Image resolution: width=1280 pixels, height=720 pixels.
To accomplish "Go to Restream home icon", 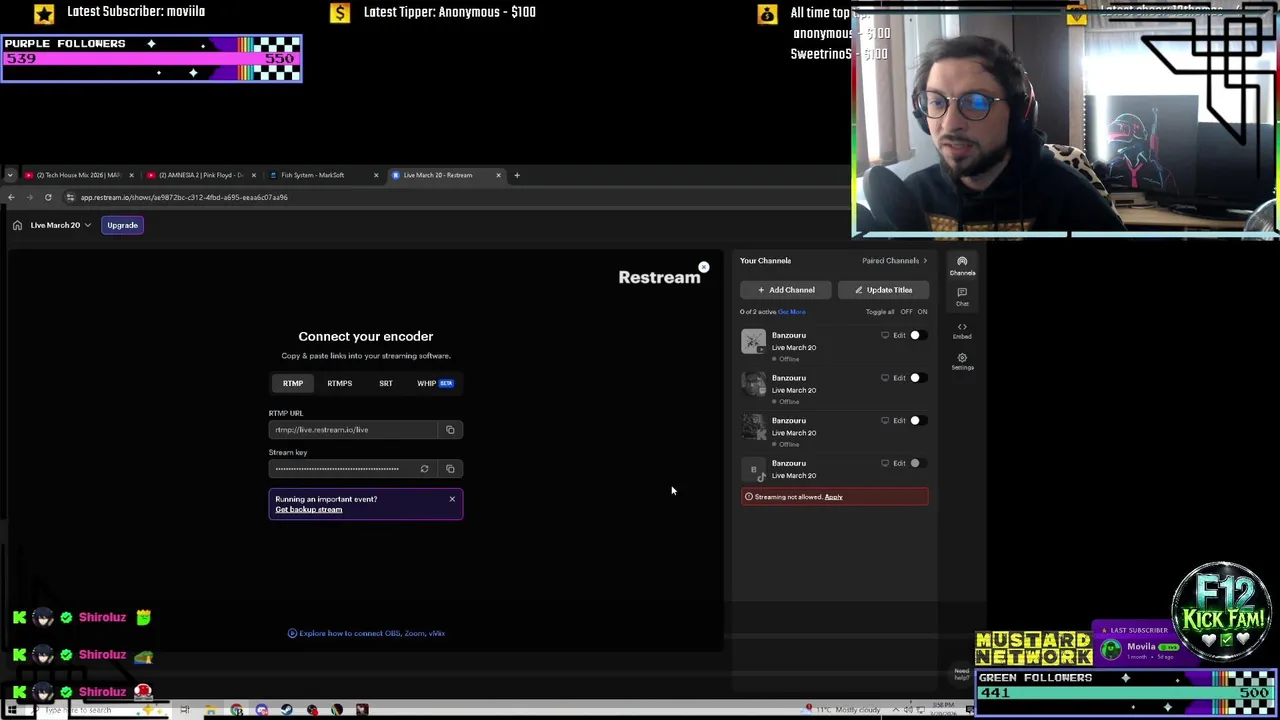I will coord(17,225).
